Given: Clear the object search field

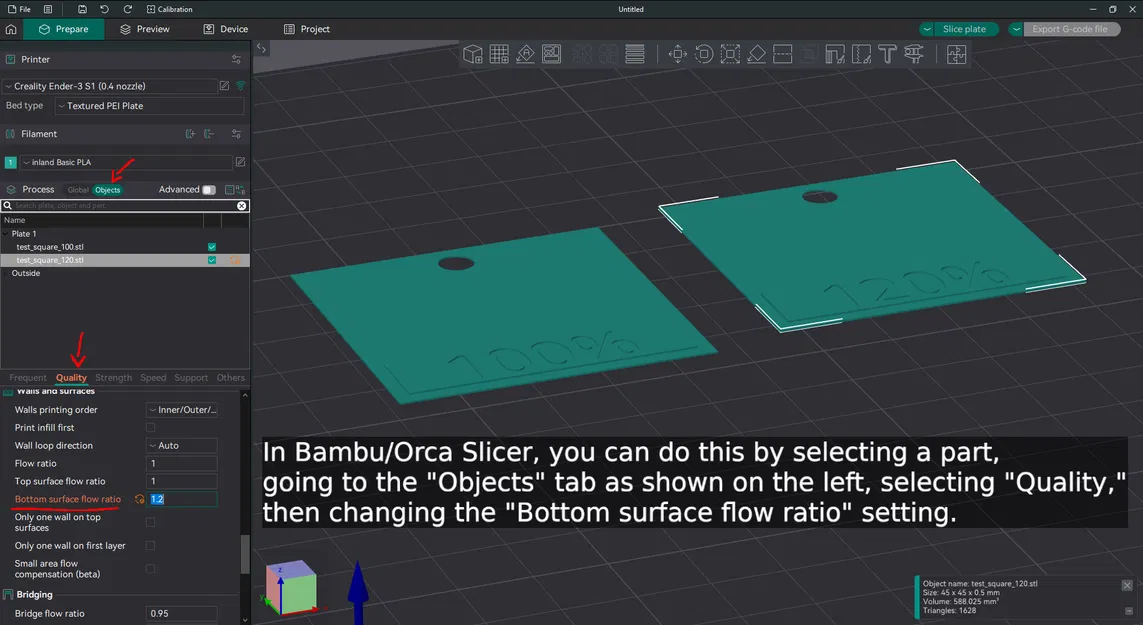Looking at the screenshot, I should [241, 206].
